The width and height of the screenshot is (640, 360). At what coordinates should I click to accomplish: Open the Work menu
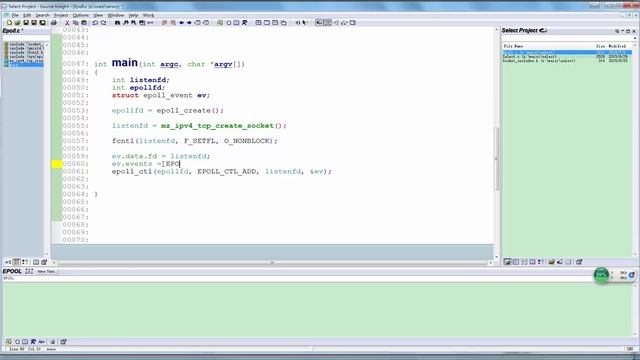coord(149,15)
